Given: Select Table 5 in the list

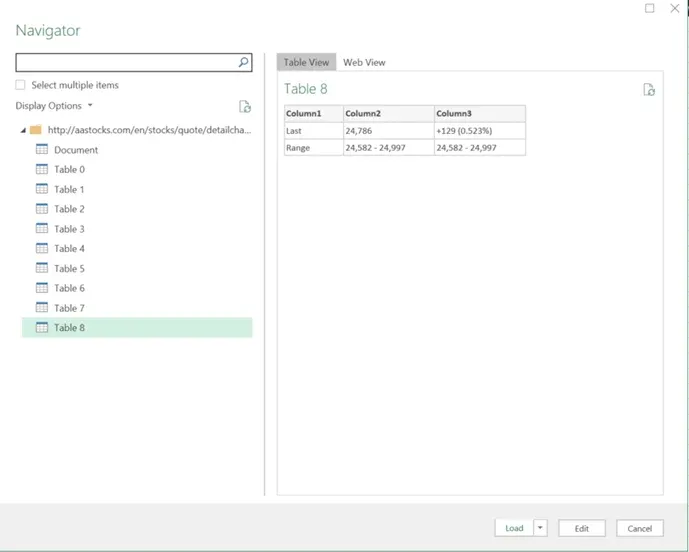Looking at the screenshot, I should tap(69, 268).
